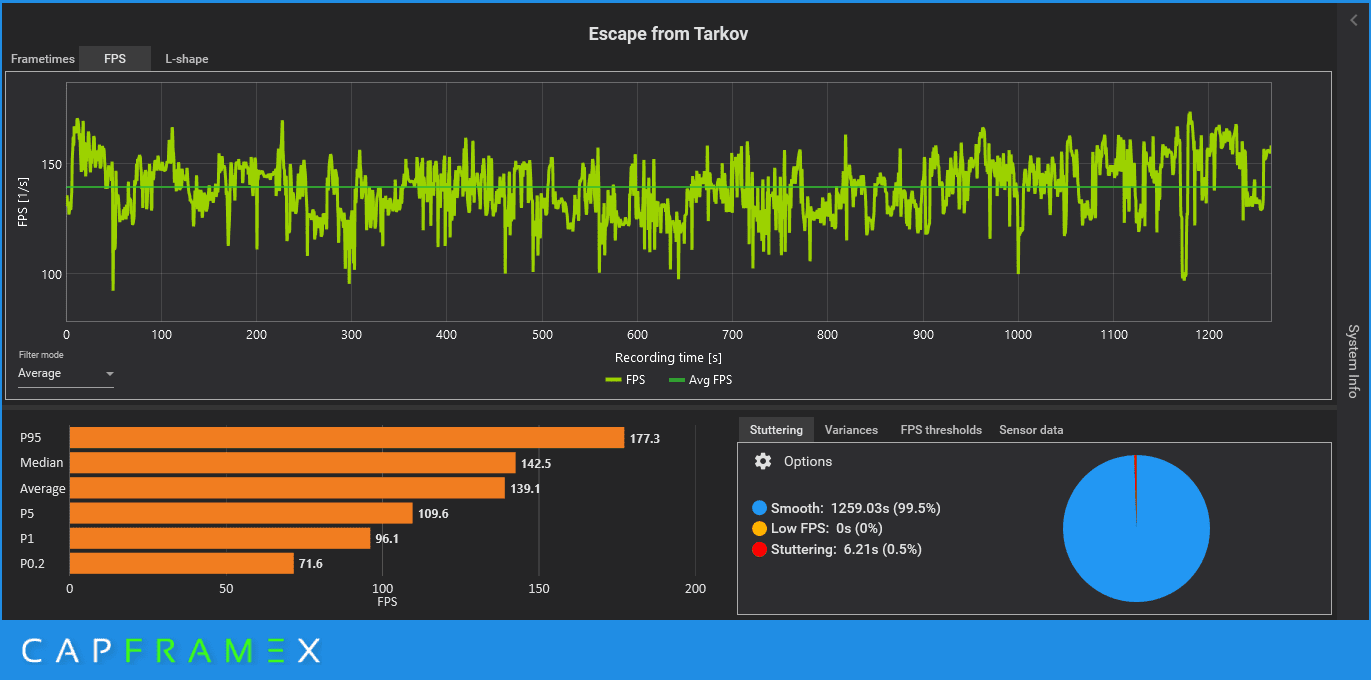Expand System Info panel chevron
This screenshot has width=1371, height=680.
1354,20
